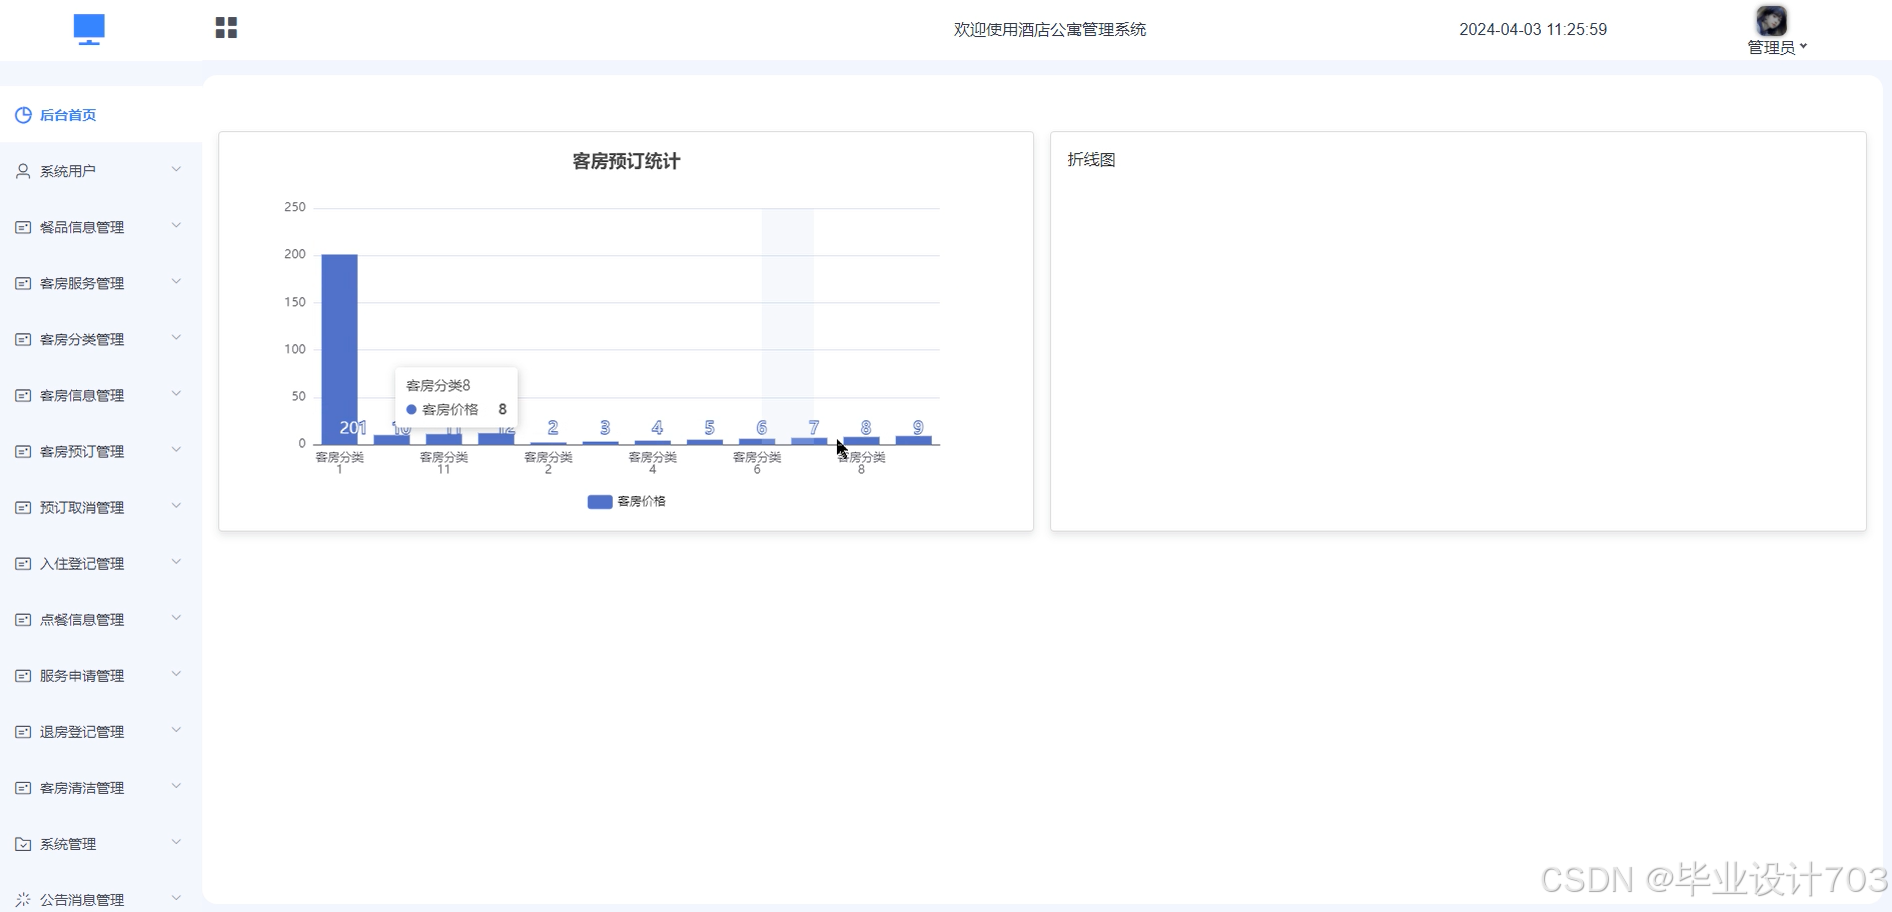
Task: Open the 退房登记管理 menu
Action: point(101,731)
